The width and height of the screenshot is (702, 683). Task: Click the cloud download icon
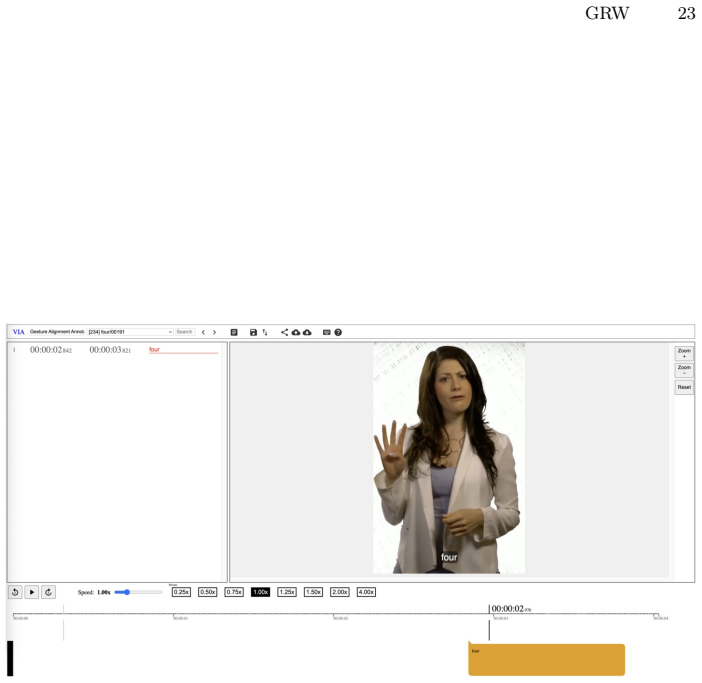[307, 332]
